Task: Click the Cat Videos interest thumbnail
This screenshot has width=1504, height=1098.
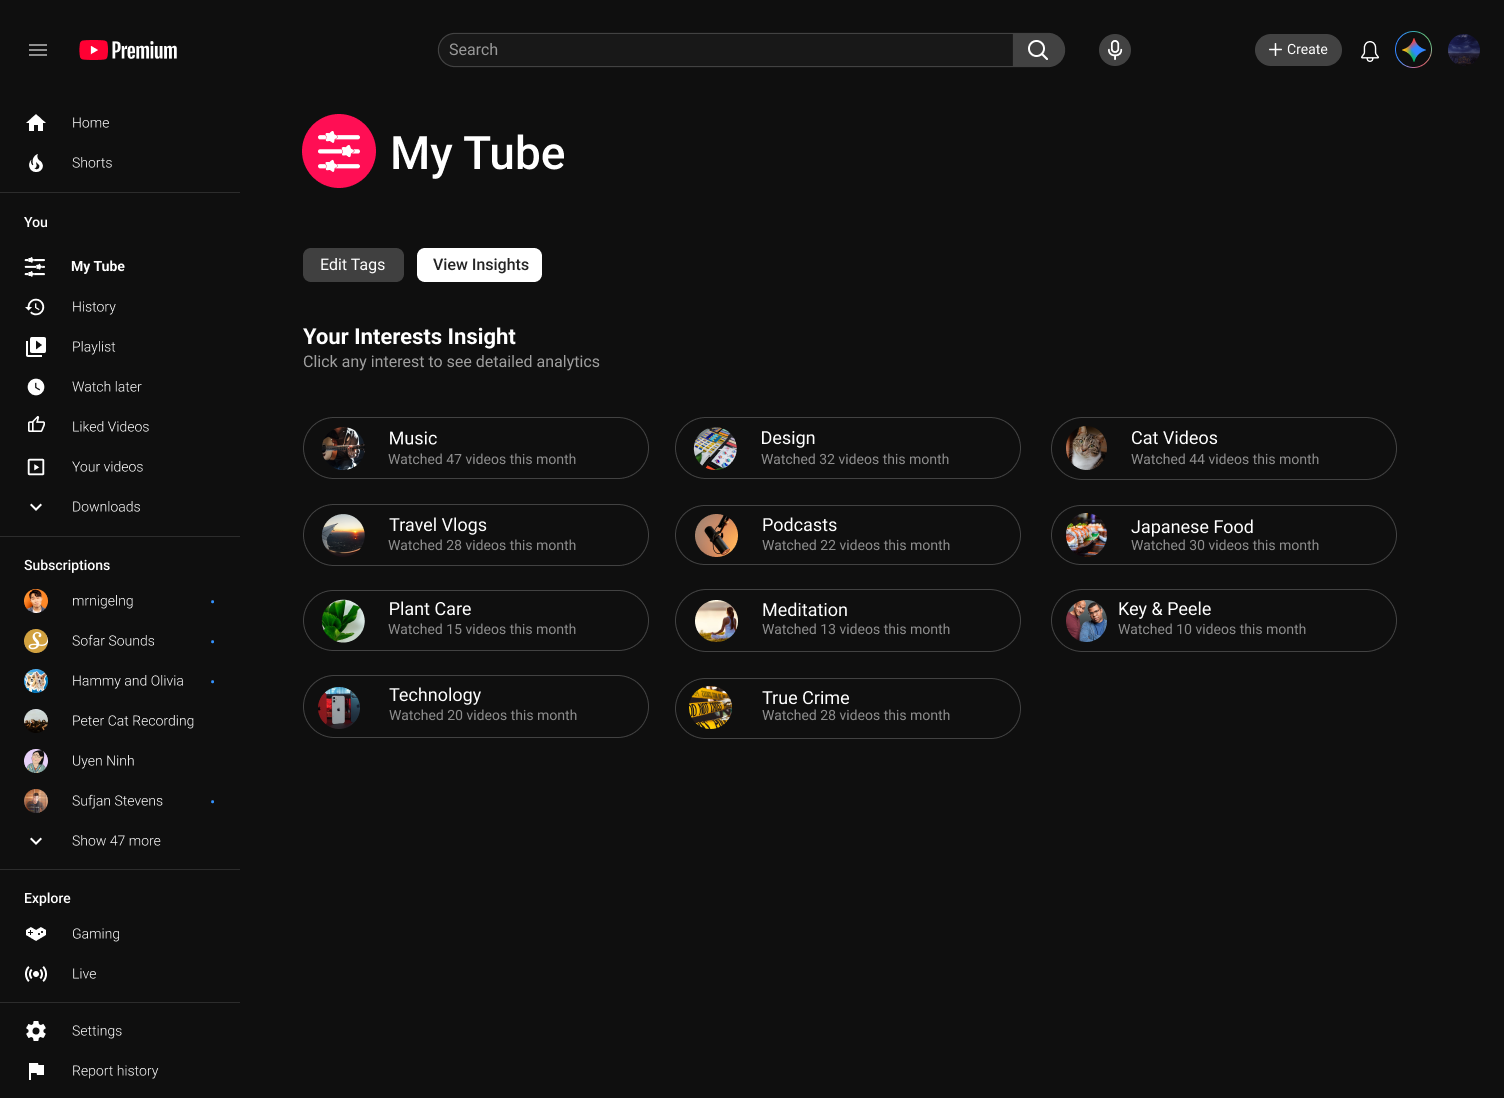Action: [x=1085, y=448]
